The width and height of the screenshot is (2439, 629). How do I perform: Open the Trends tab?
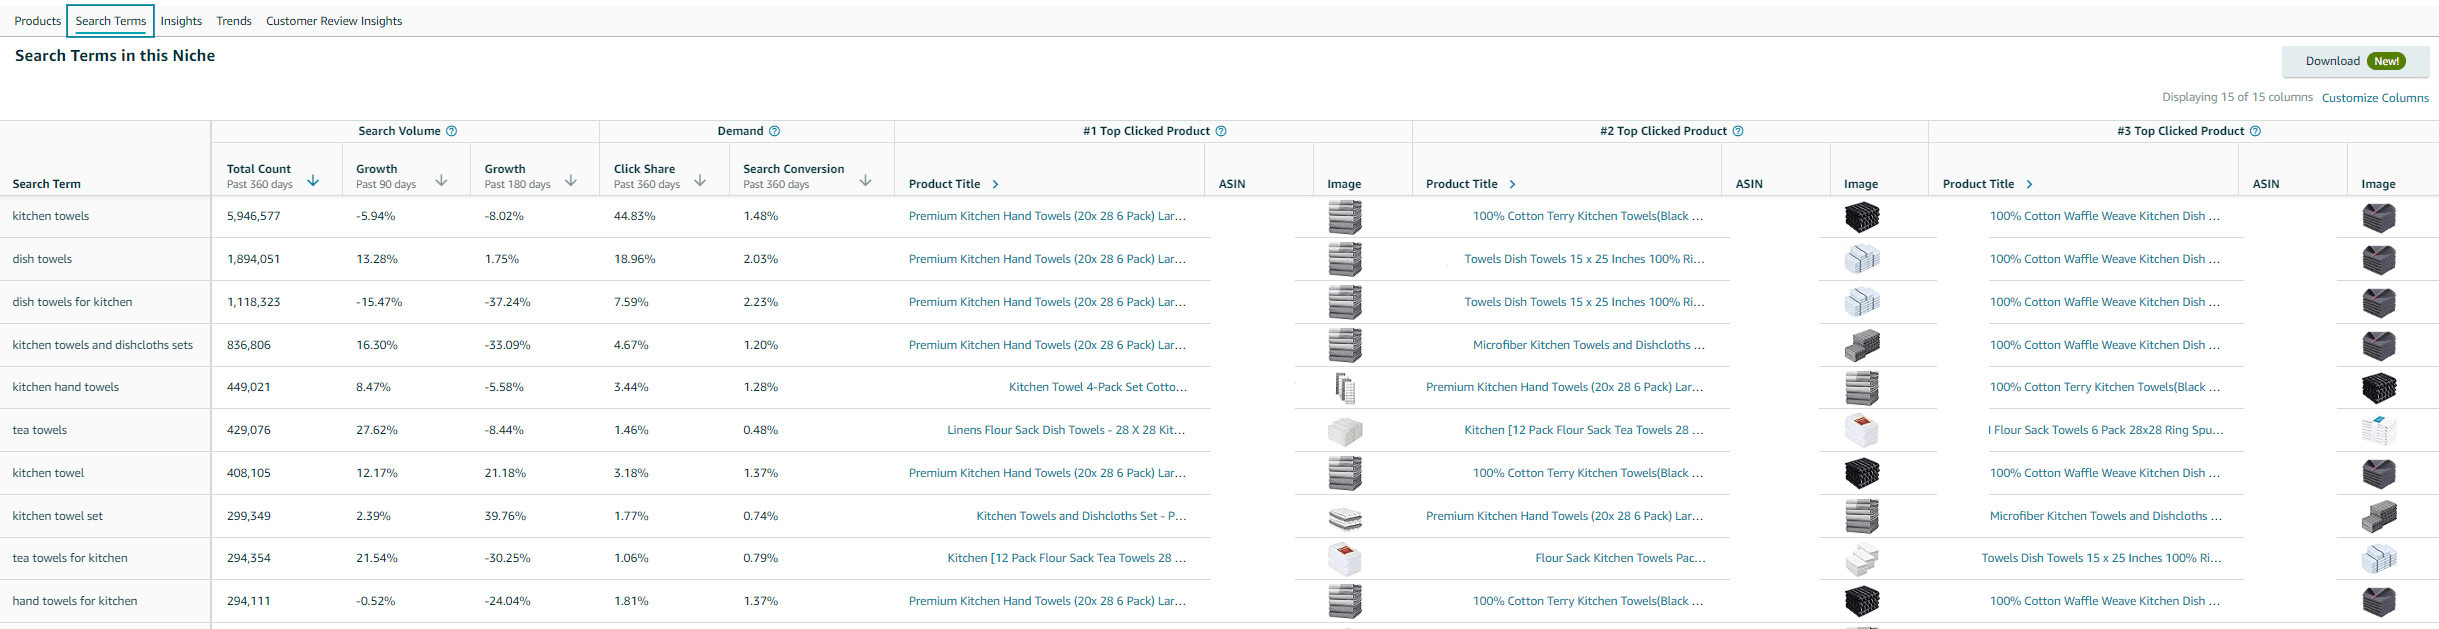(x=234, y=21)
